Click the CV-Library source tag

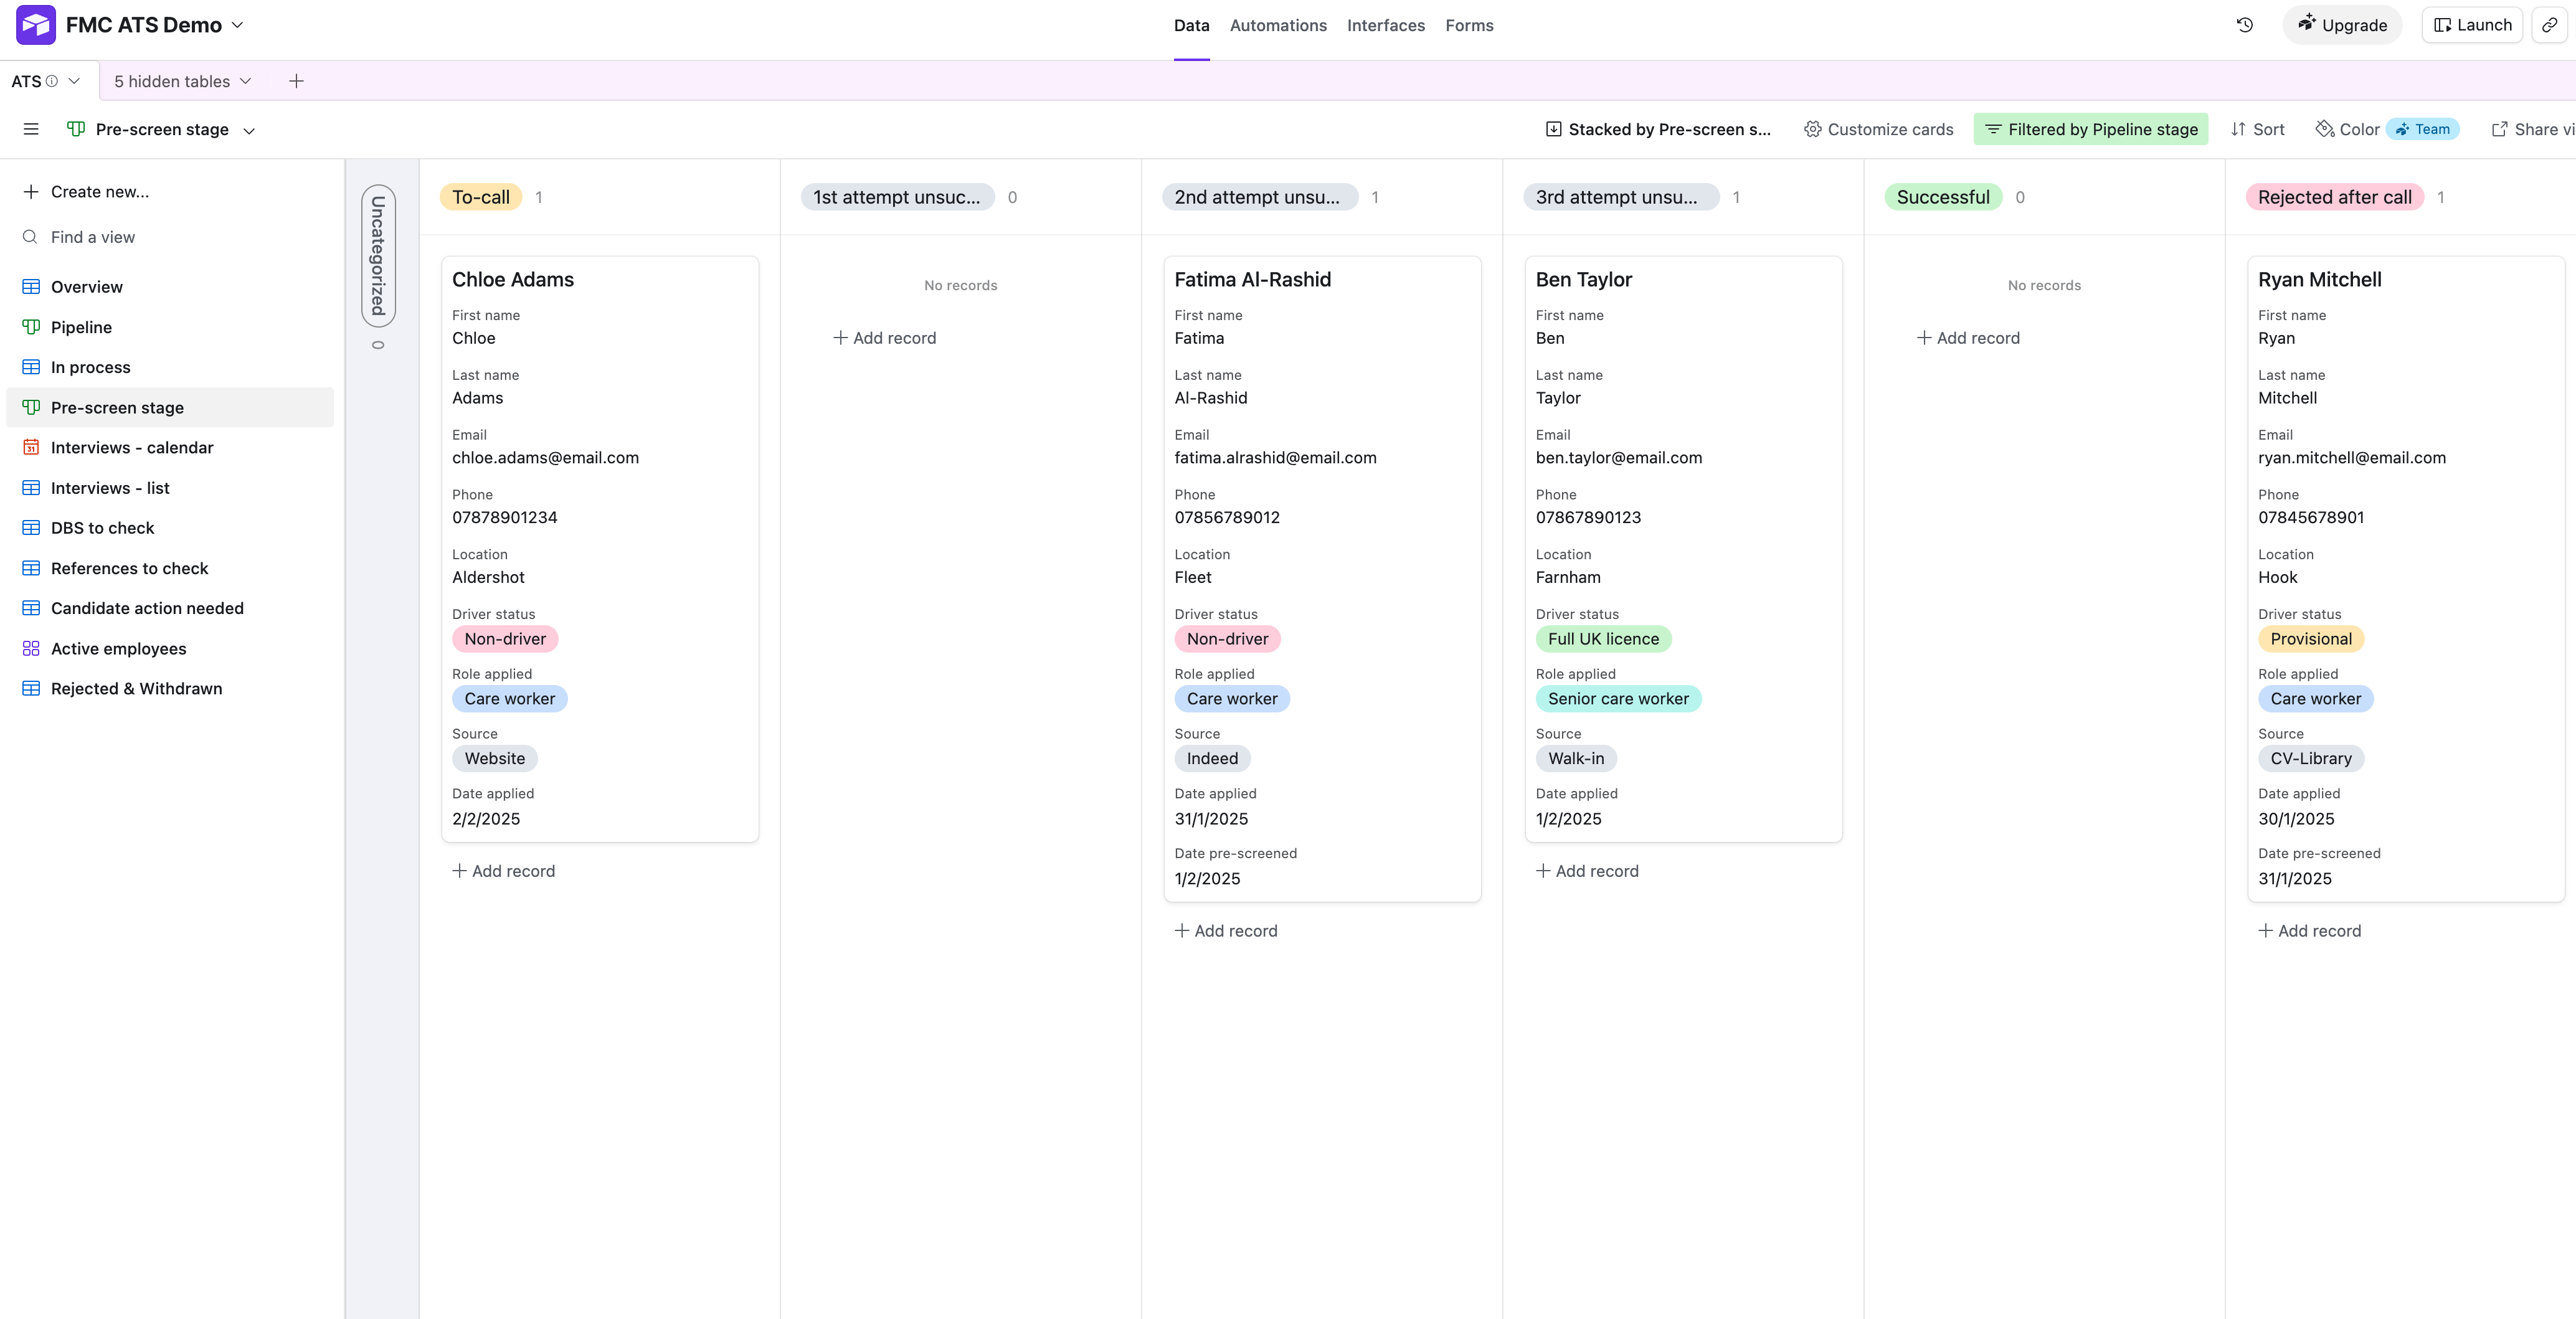[2310, 759]
